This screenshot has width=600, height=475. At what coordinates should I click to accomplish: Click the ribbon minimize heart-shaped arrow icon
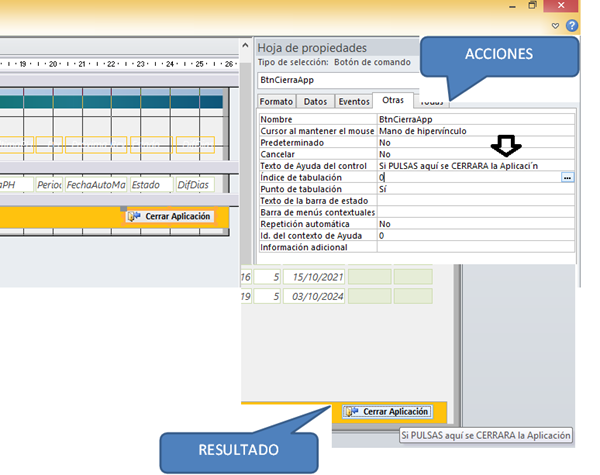click(556, 27)
